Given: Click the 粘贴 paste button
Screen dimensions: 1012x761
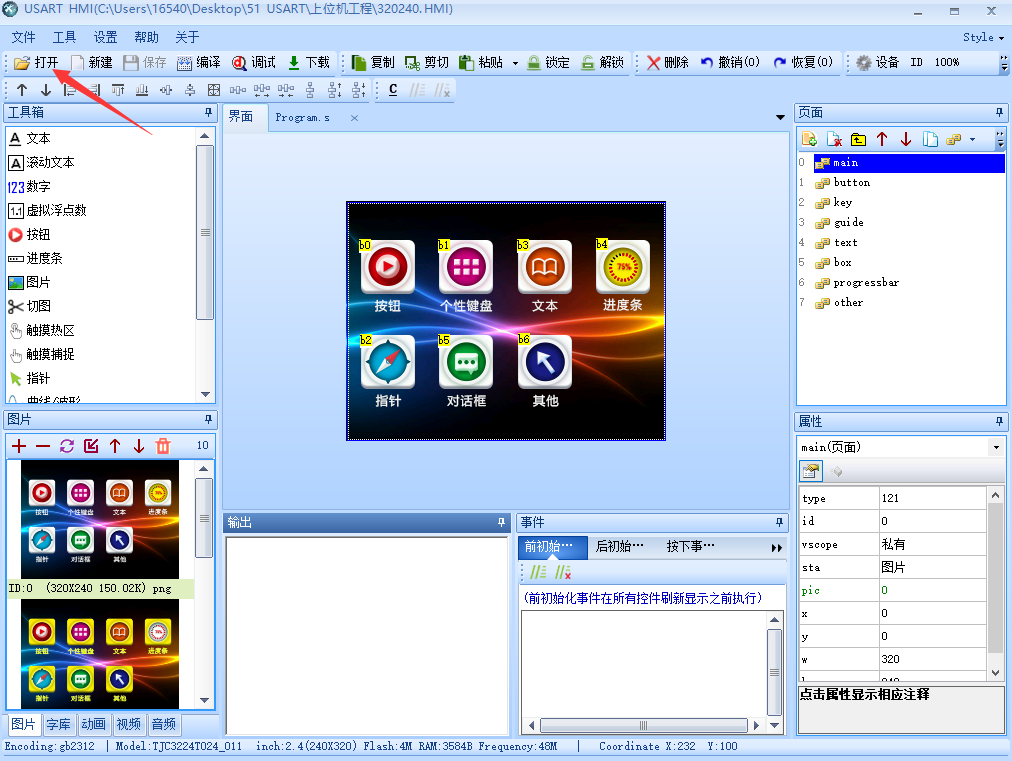Looking at the screenshot, I should point(481,63).
